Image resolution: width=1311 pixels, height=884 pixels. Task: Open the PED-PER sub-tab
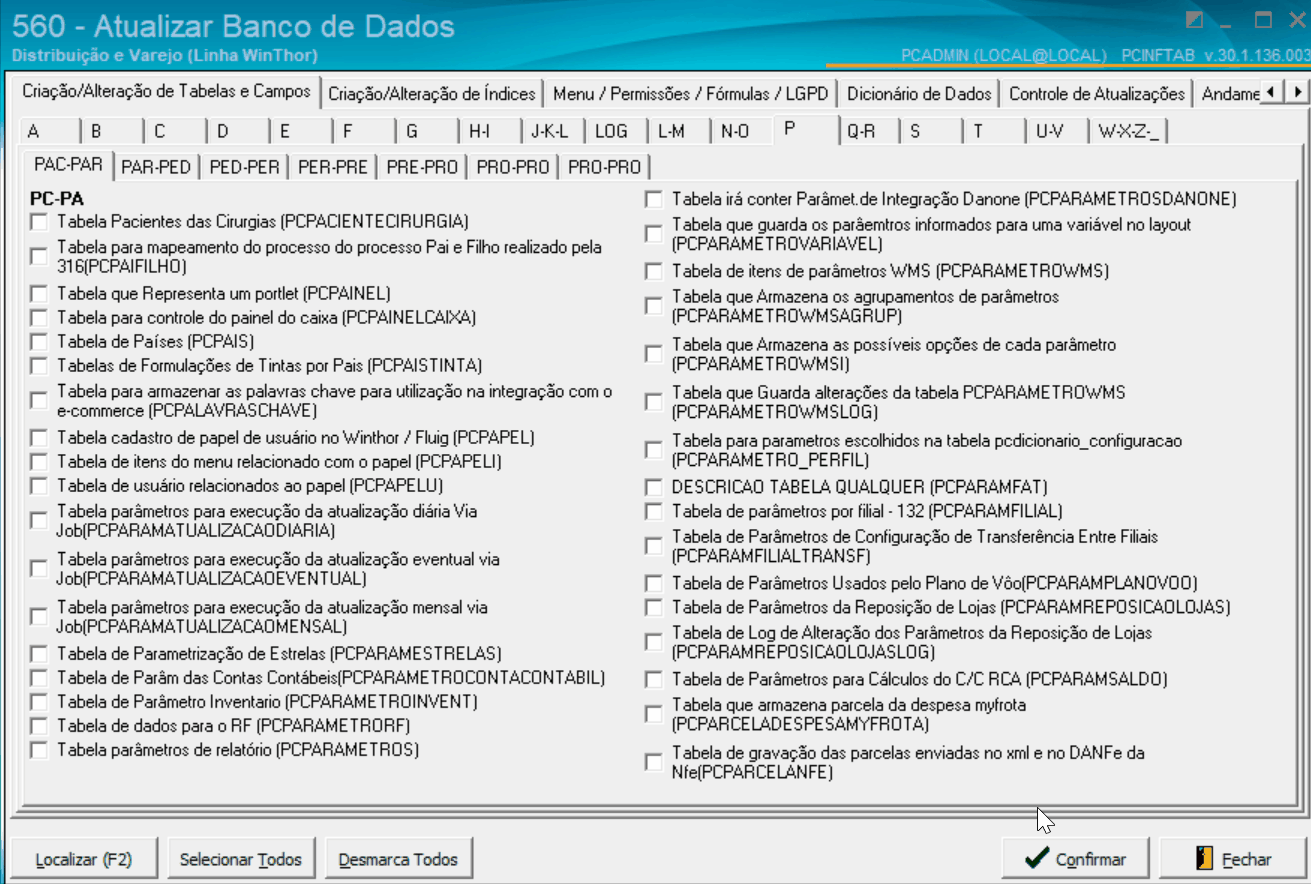(x=244, y=167)
